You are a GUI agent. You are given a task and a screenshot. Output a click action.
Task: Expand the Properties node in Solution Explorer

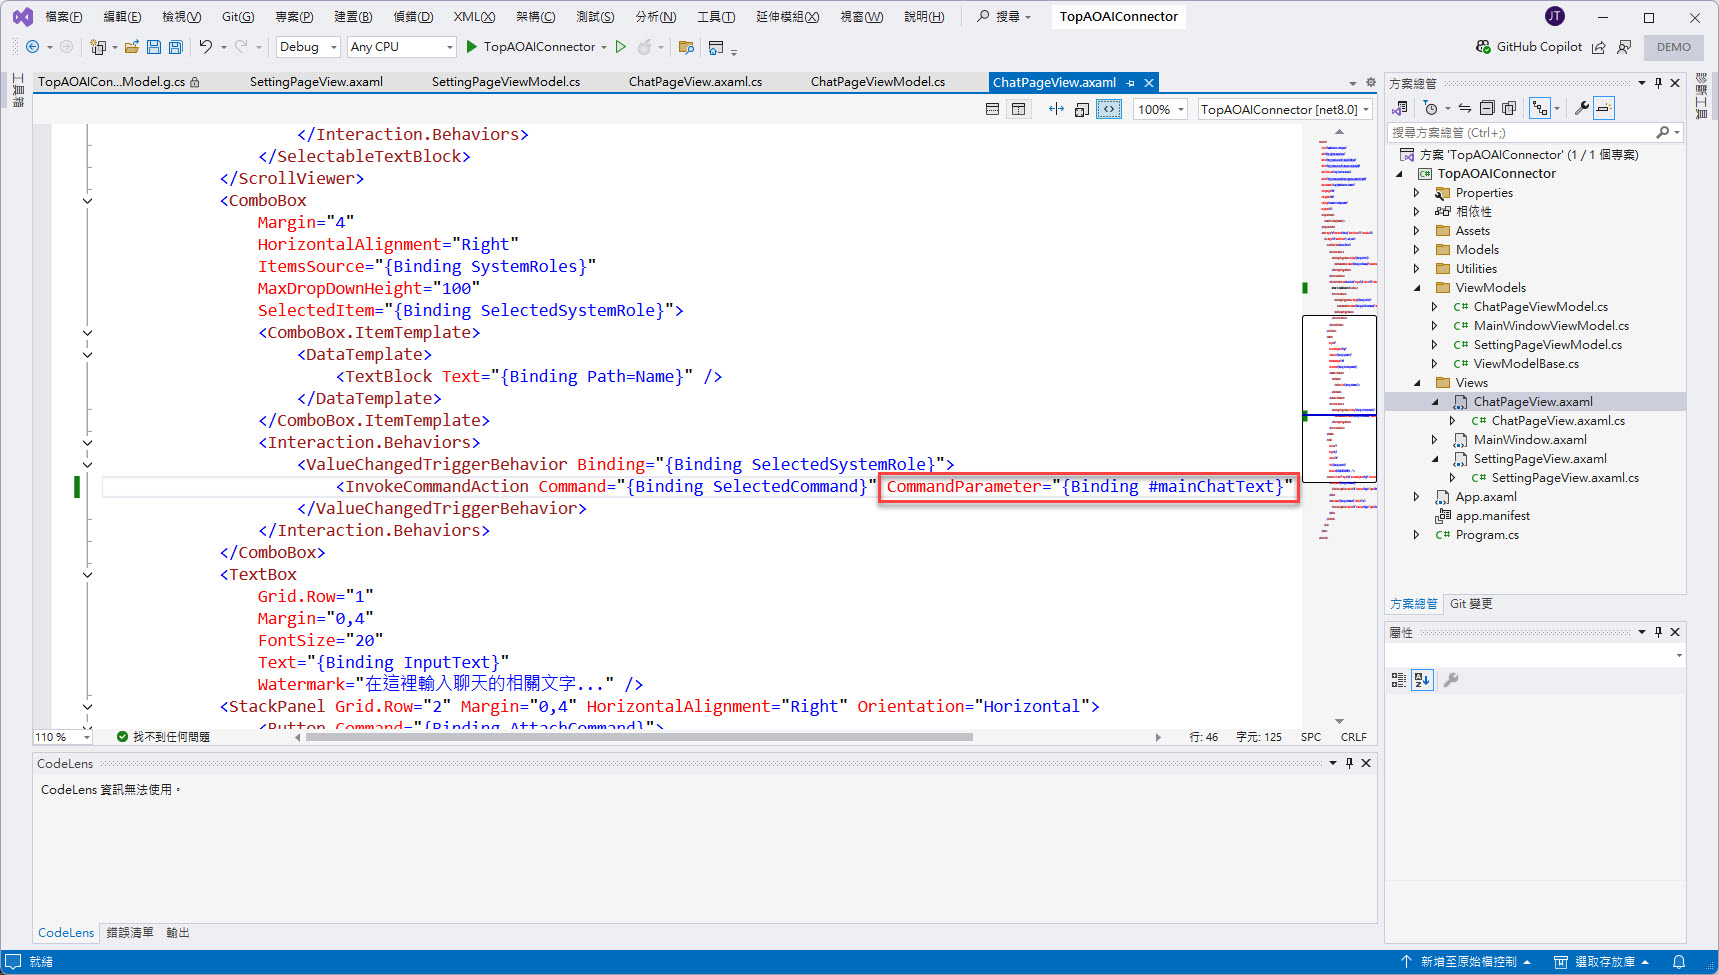tap(1416, 193)
